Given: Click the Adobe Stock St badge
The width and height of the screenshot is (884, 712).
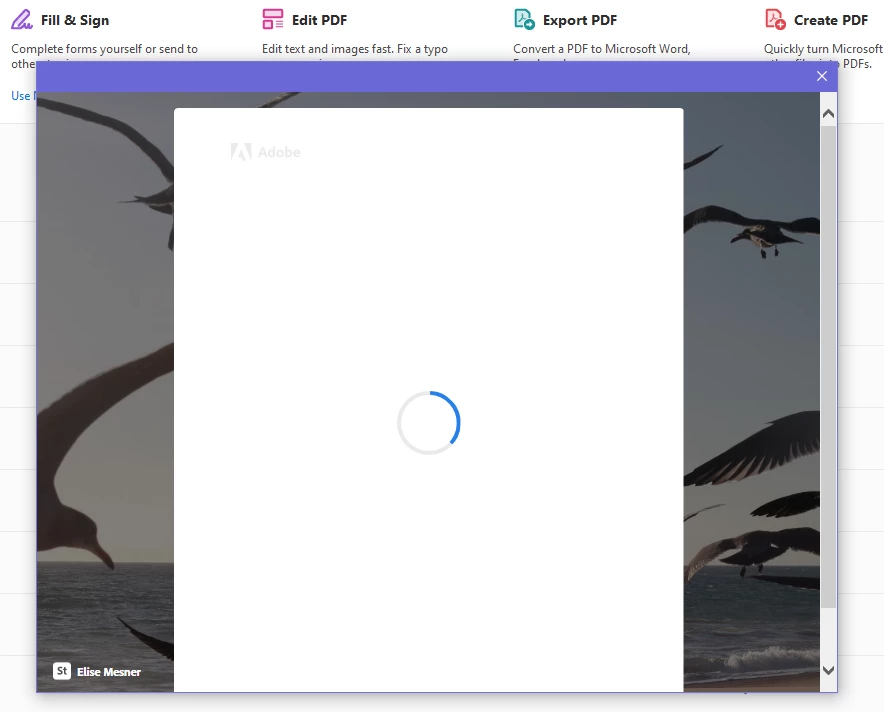Looking at the screenshot, I should [62, 671].
